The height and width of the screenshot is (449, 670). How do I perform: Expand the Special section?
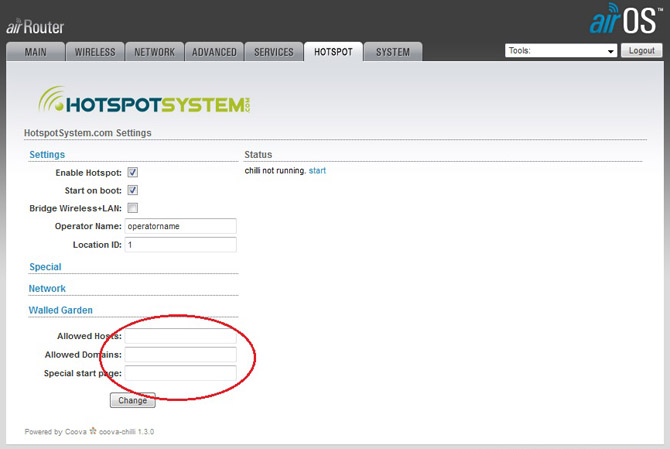pos(45,267)
